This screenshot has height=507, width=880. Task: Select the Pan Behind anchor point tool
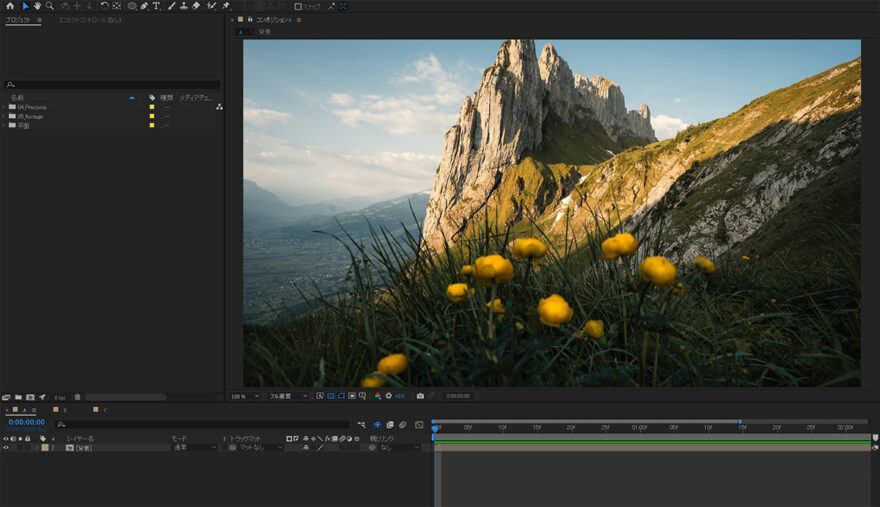pyautogui.click(x=117, y=6)
